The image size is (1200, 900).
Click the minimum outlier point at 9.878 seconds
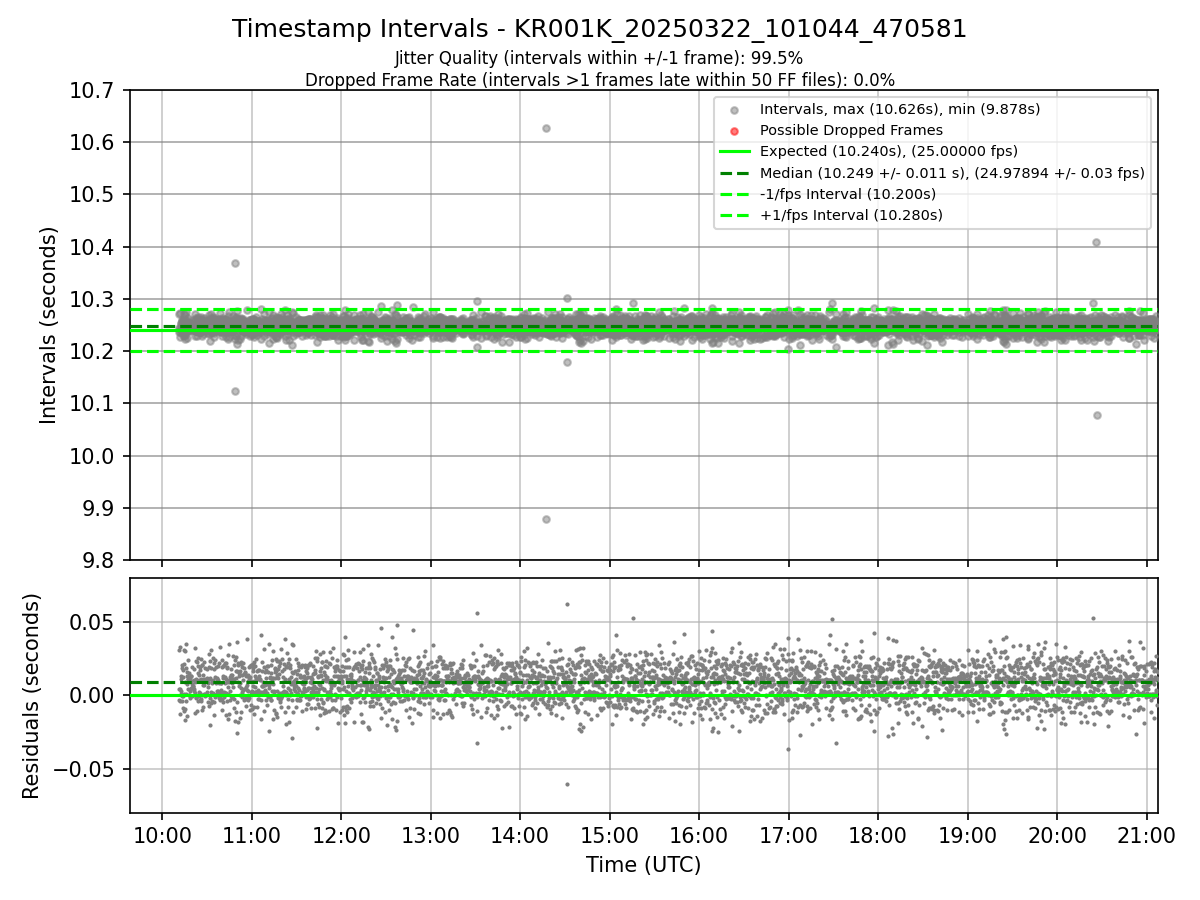coord(546,519)
